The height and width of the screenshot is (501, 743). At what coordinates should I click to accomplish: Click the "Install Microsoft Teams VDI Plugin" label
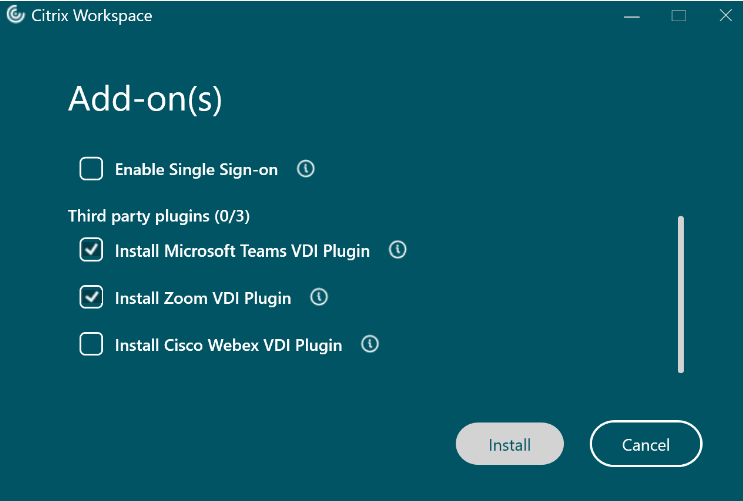tap(242, 251)
